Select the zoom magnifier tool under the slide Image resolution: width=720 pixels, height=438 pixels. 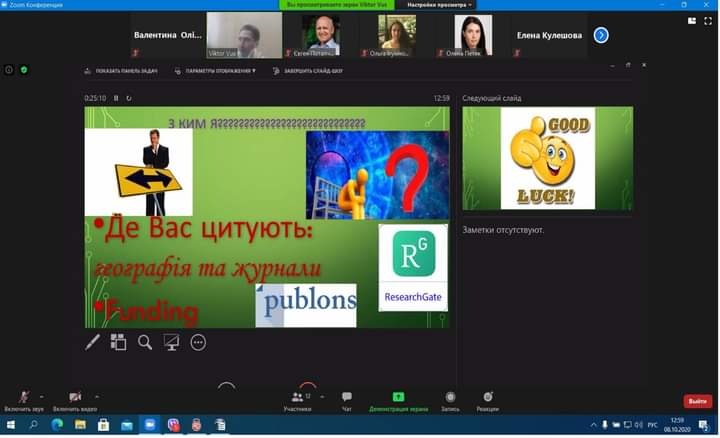pos(145,343)
